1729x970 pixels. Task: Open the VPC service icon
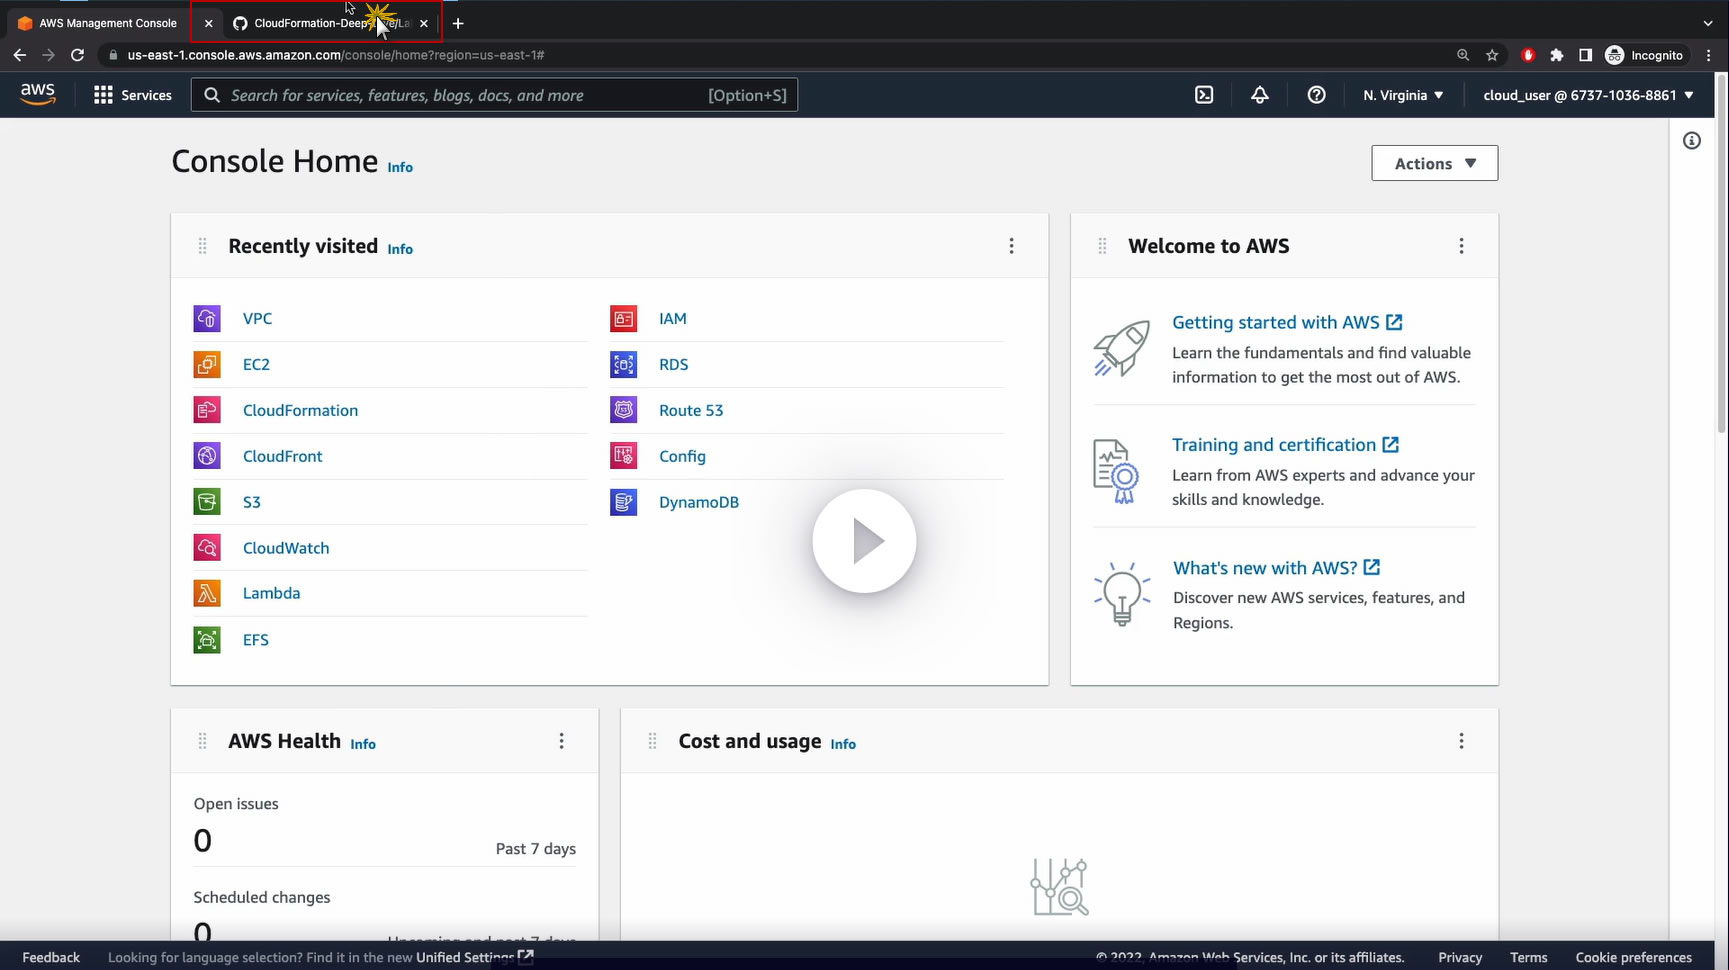tap(207, 319)
